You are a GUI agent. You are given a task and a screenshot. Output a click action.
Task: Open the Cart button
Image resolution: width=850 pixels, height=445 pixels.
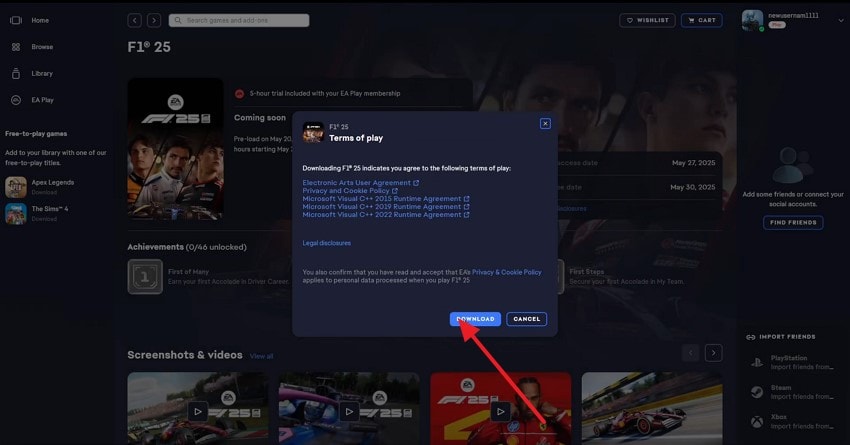[701, 21]
